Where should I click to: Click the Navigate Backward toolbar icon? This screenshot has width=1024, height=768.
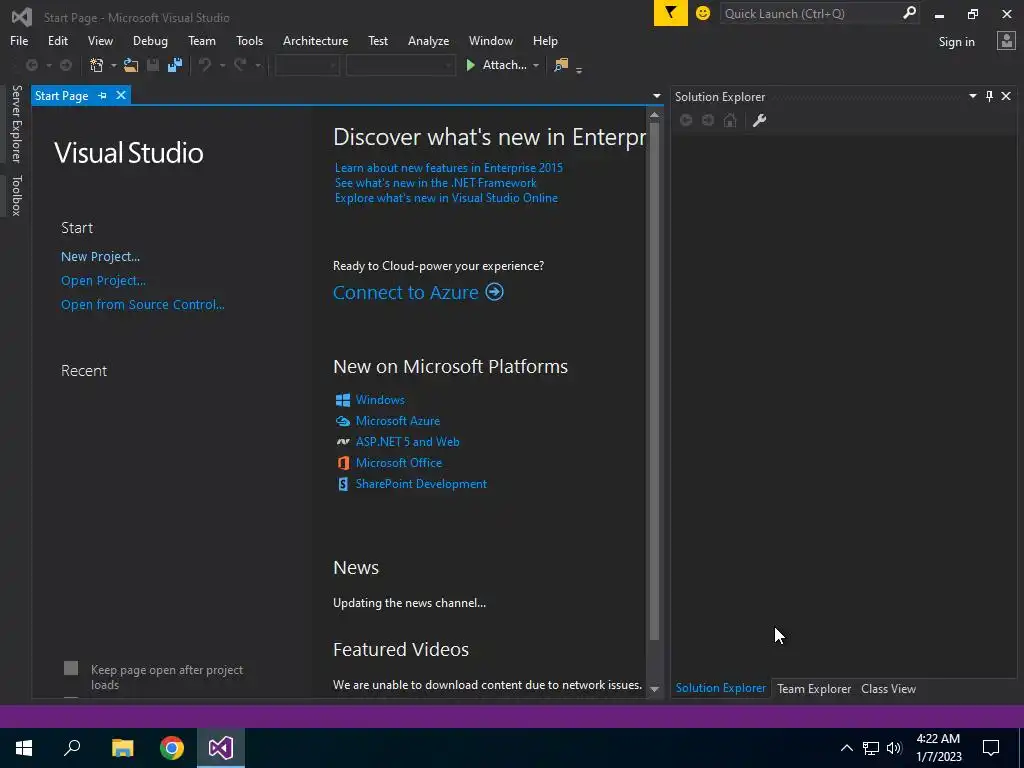tap(31, 65)
